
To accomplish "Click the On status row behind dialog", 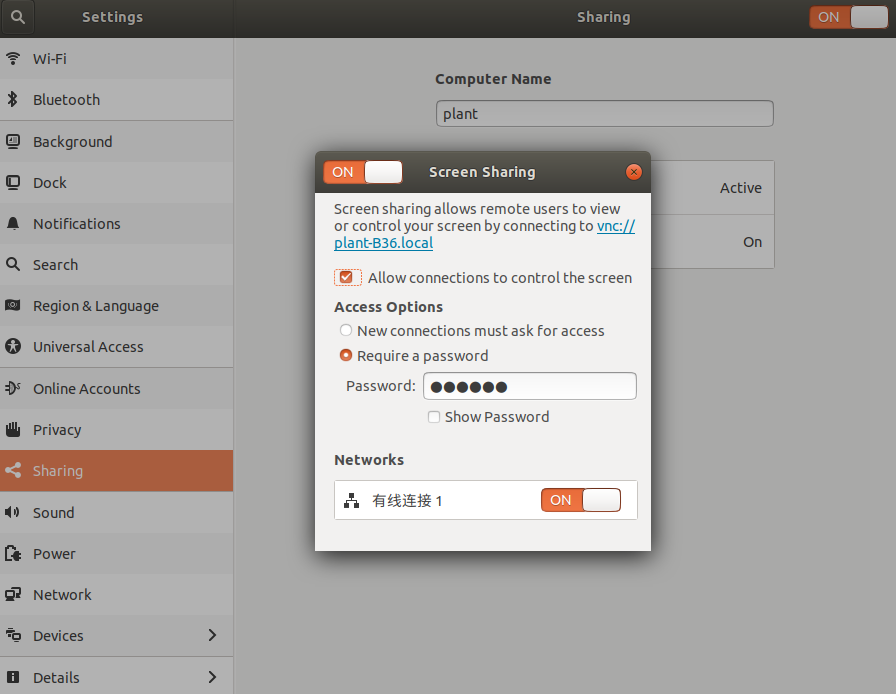I will [713, 242].
